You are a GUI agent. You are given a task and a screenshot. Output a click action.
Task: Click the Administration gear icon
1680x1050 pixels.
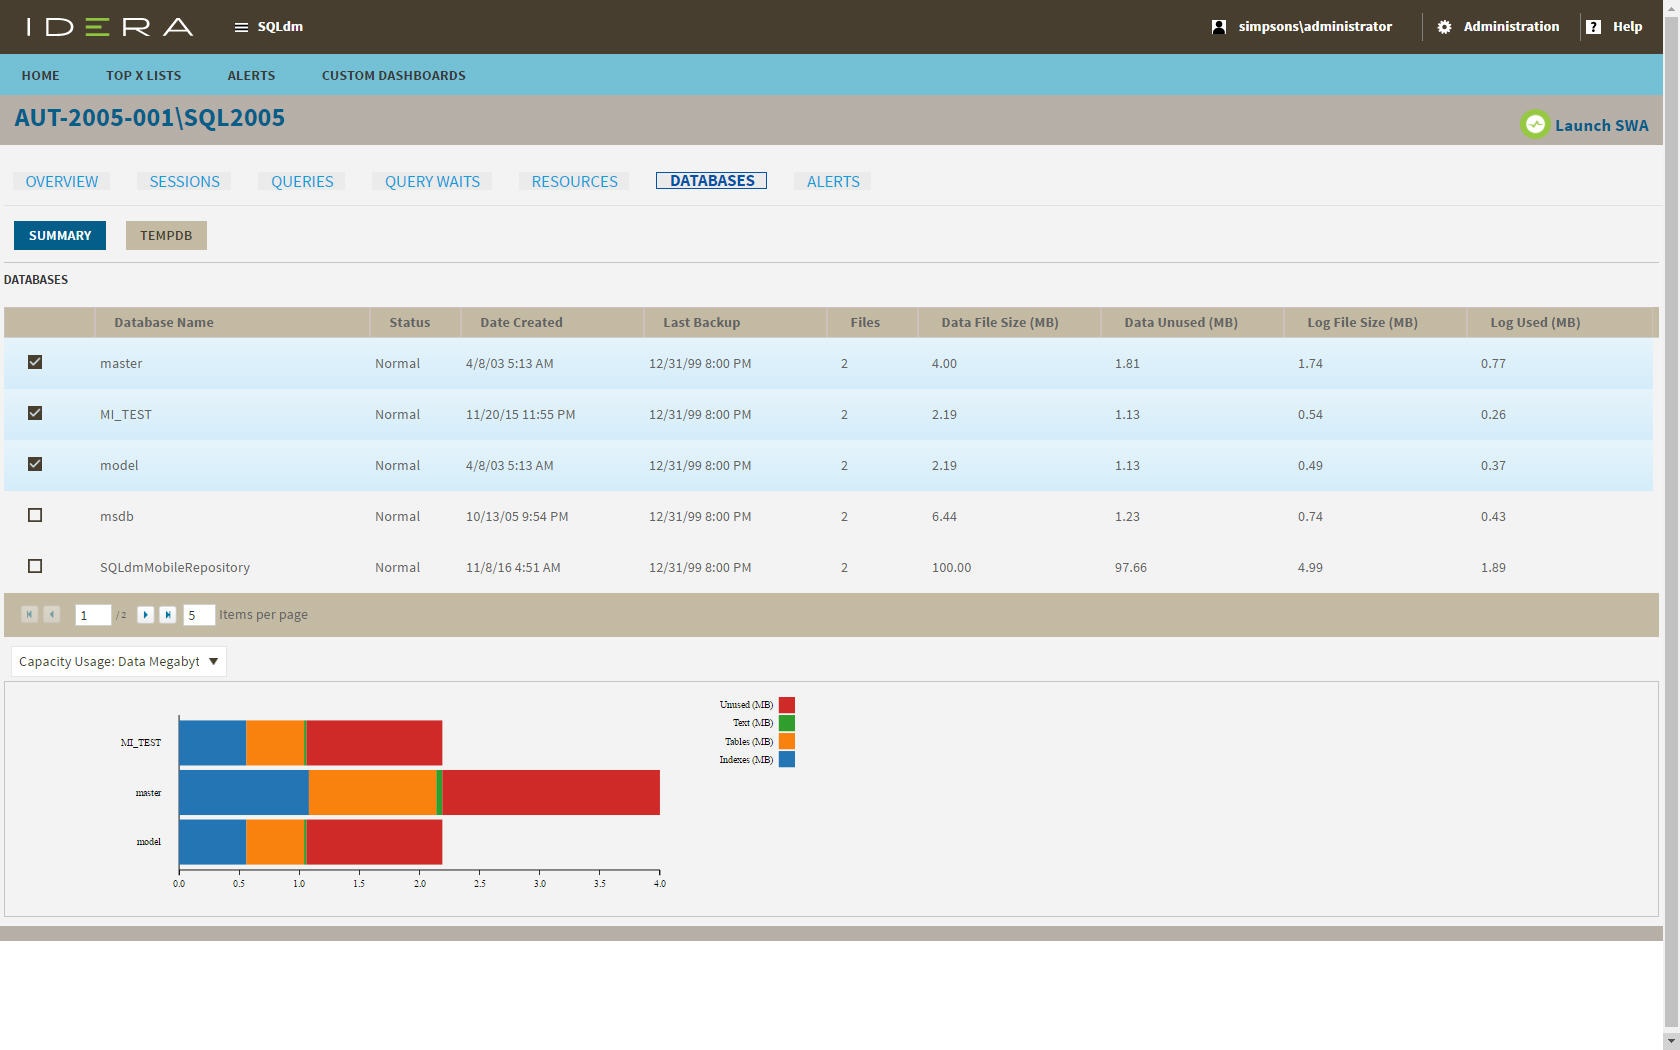[x=1444, y=27]
